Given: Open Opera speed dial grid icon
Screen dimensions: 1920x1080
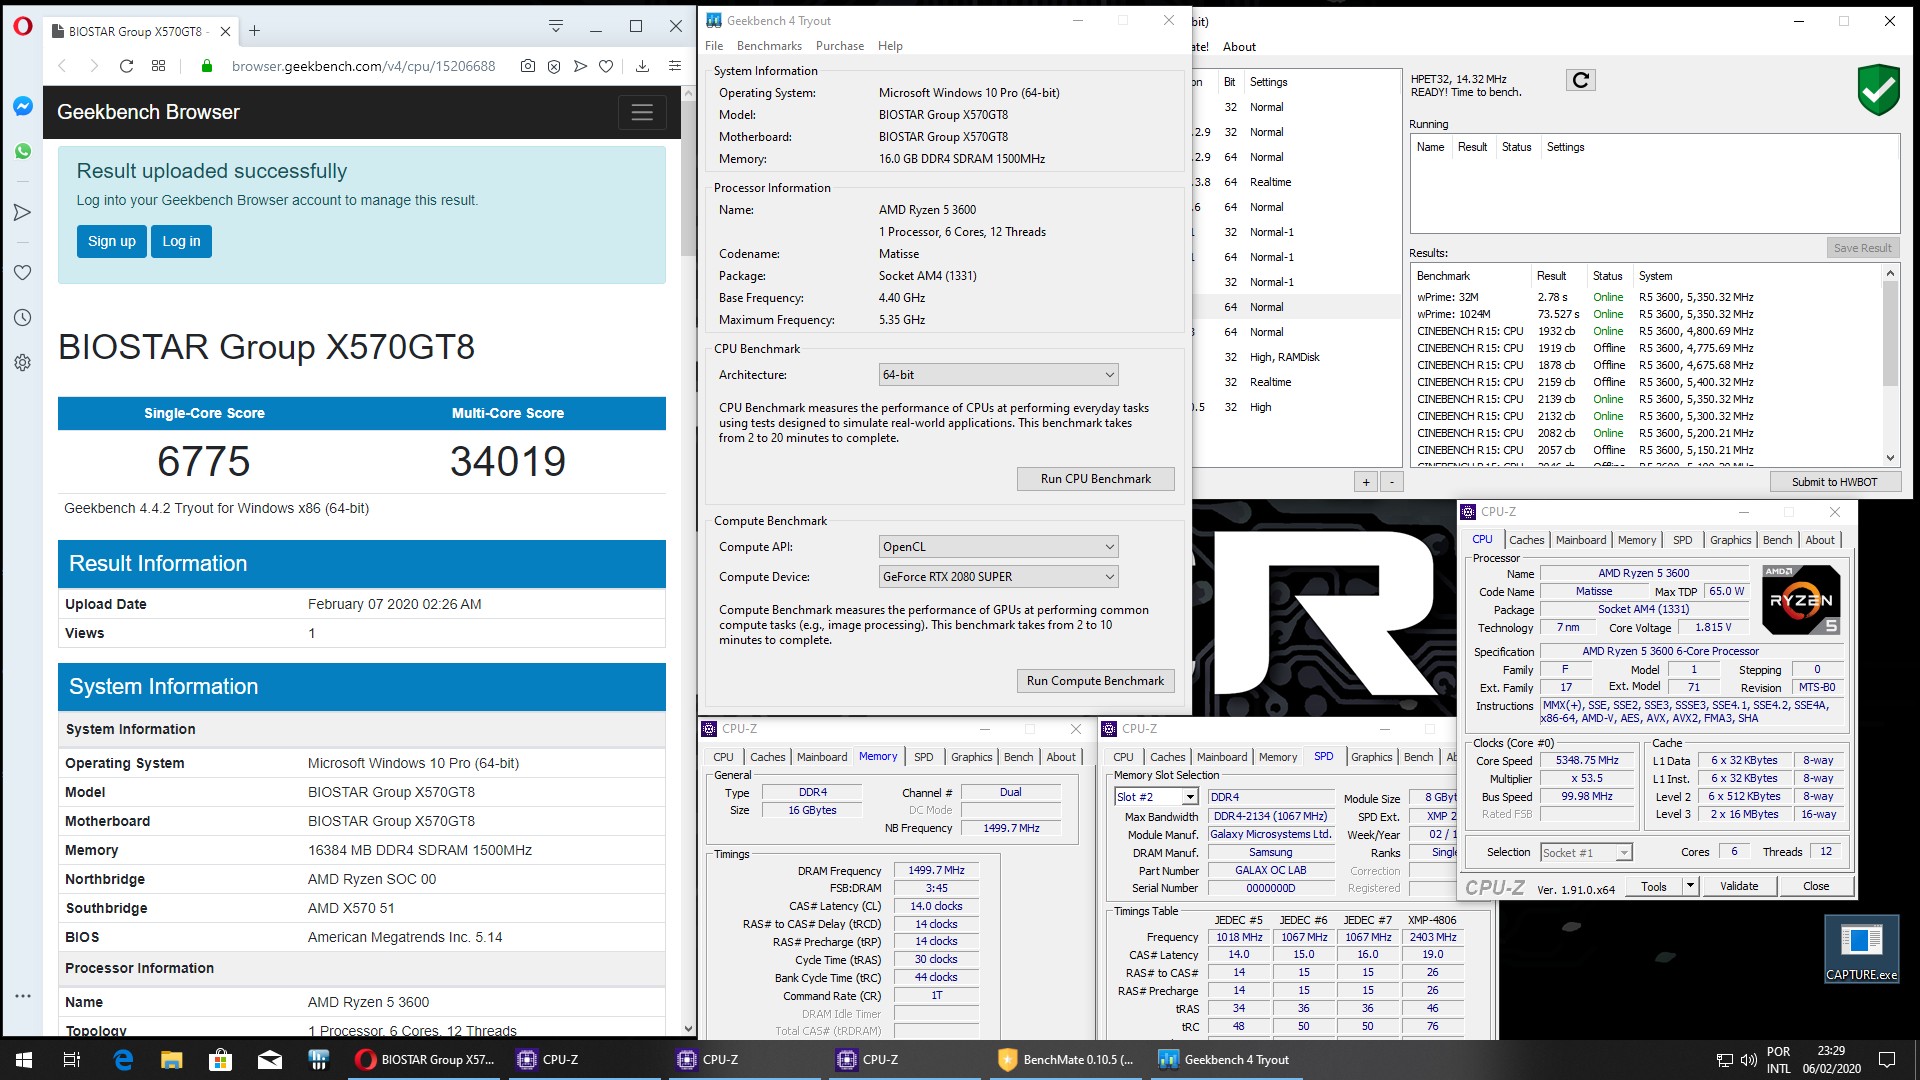Looking at the screenshot, I should point(158,66).
